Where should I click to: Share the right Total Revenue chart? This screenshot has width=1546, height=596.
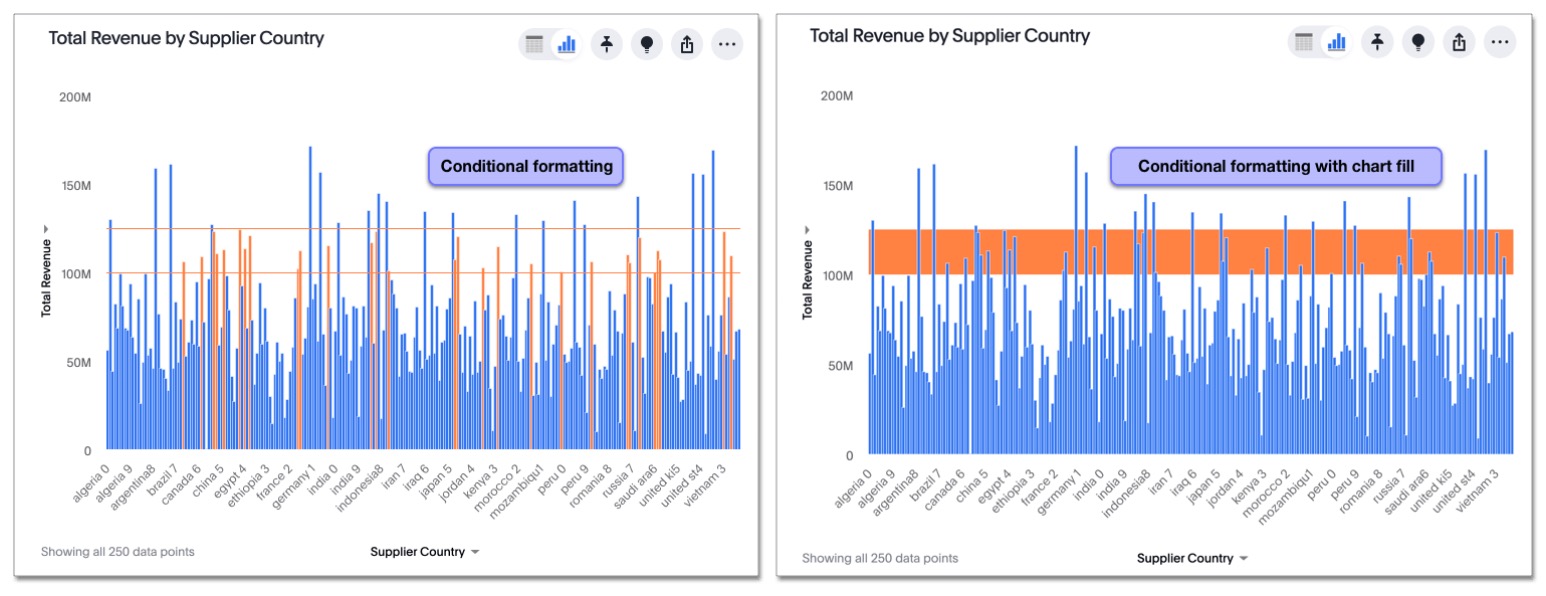(x=1459, y=42)
